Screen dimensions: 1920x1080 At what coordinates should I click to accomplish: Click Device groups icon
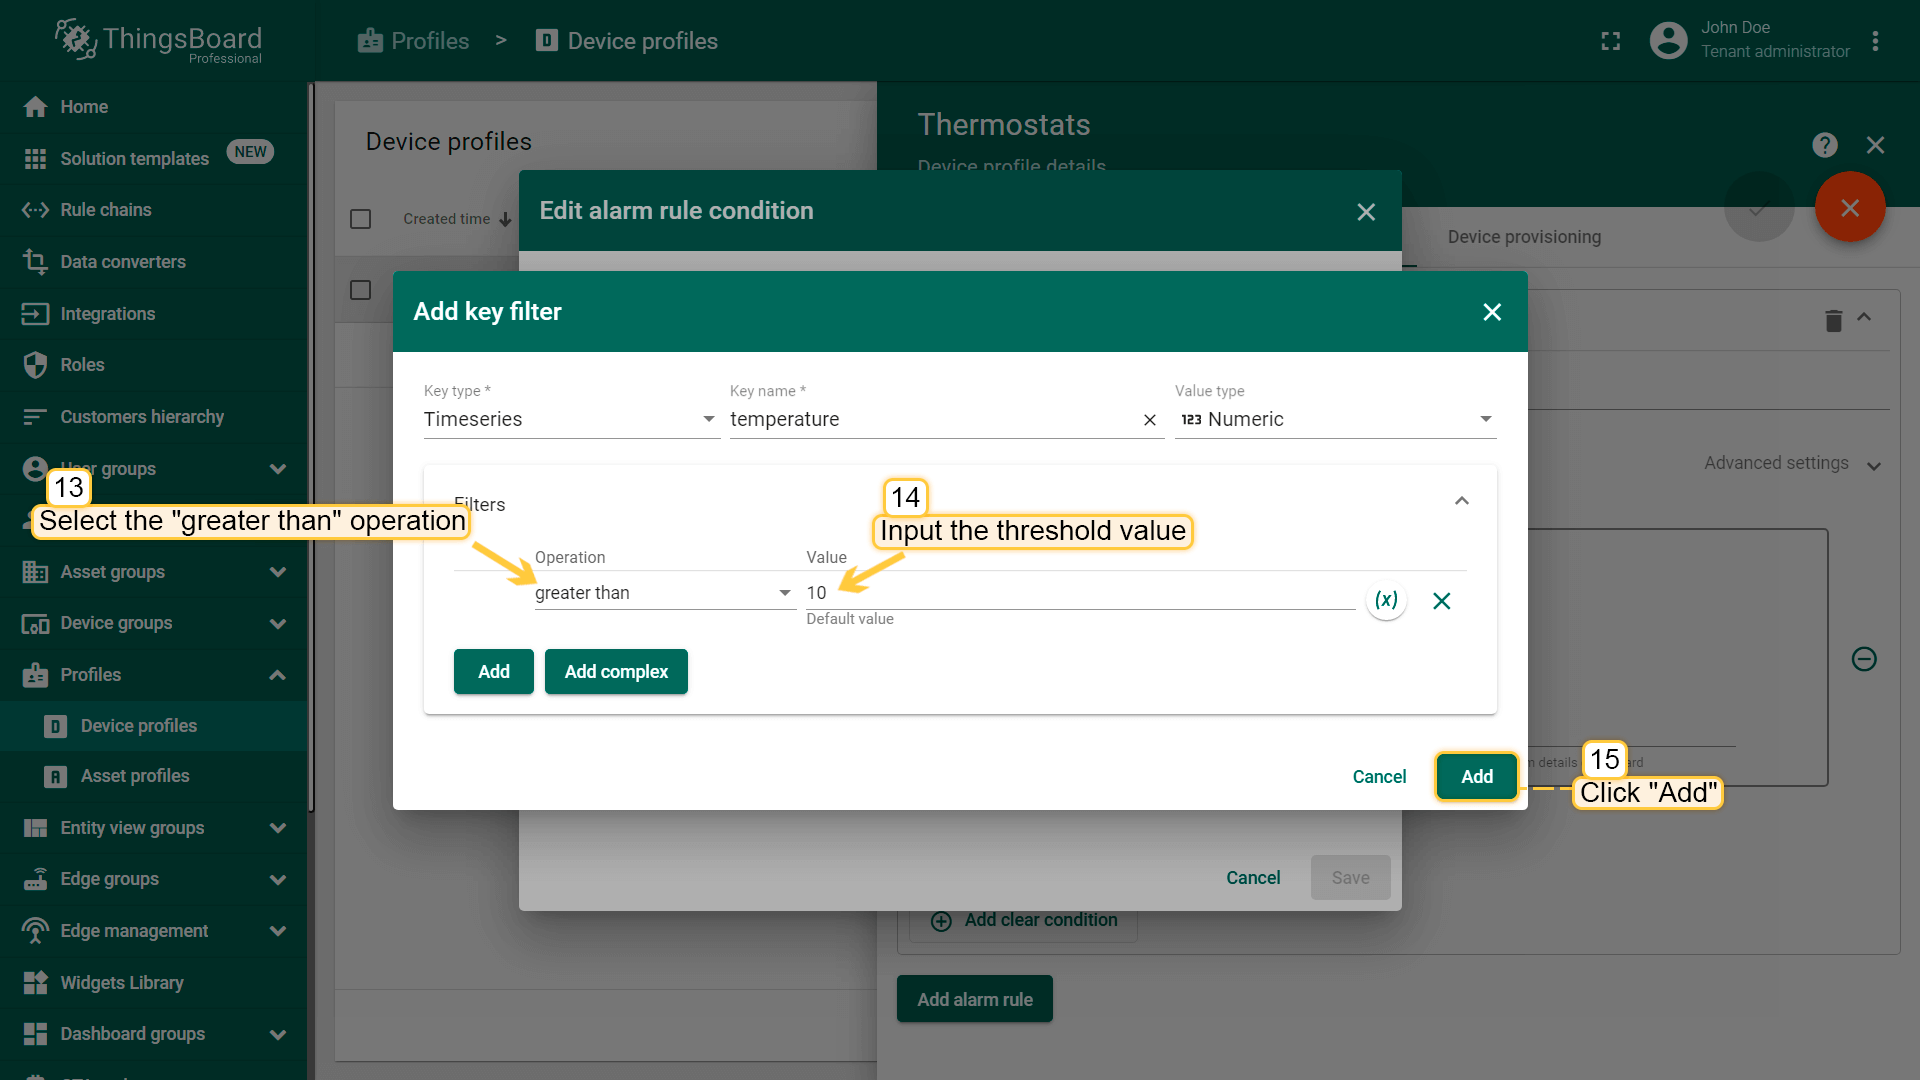point(36,624)
